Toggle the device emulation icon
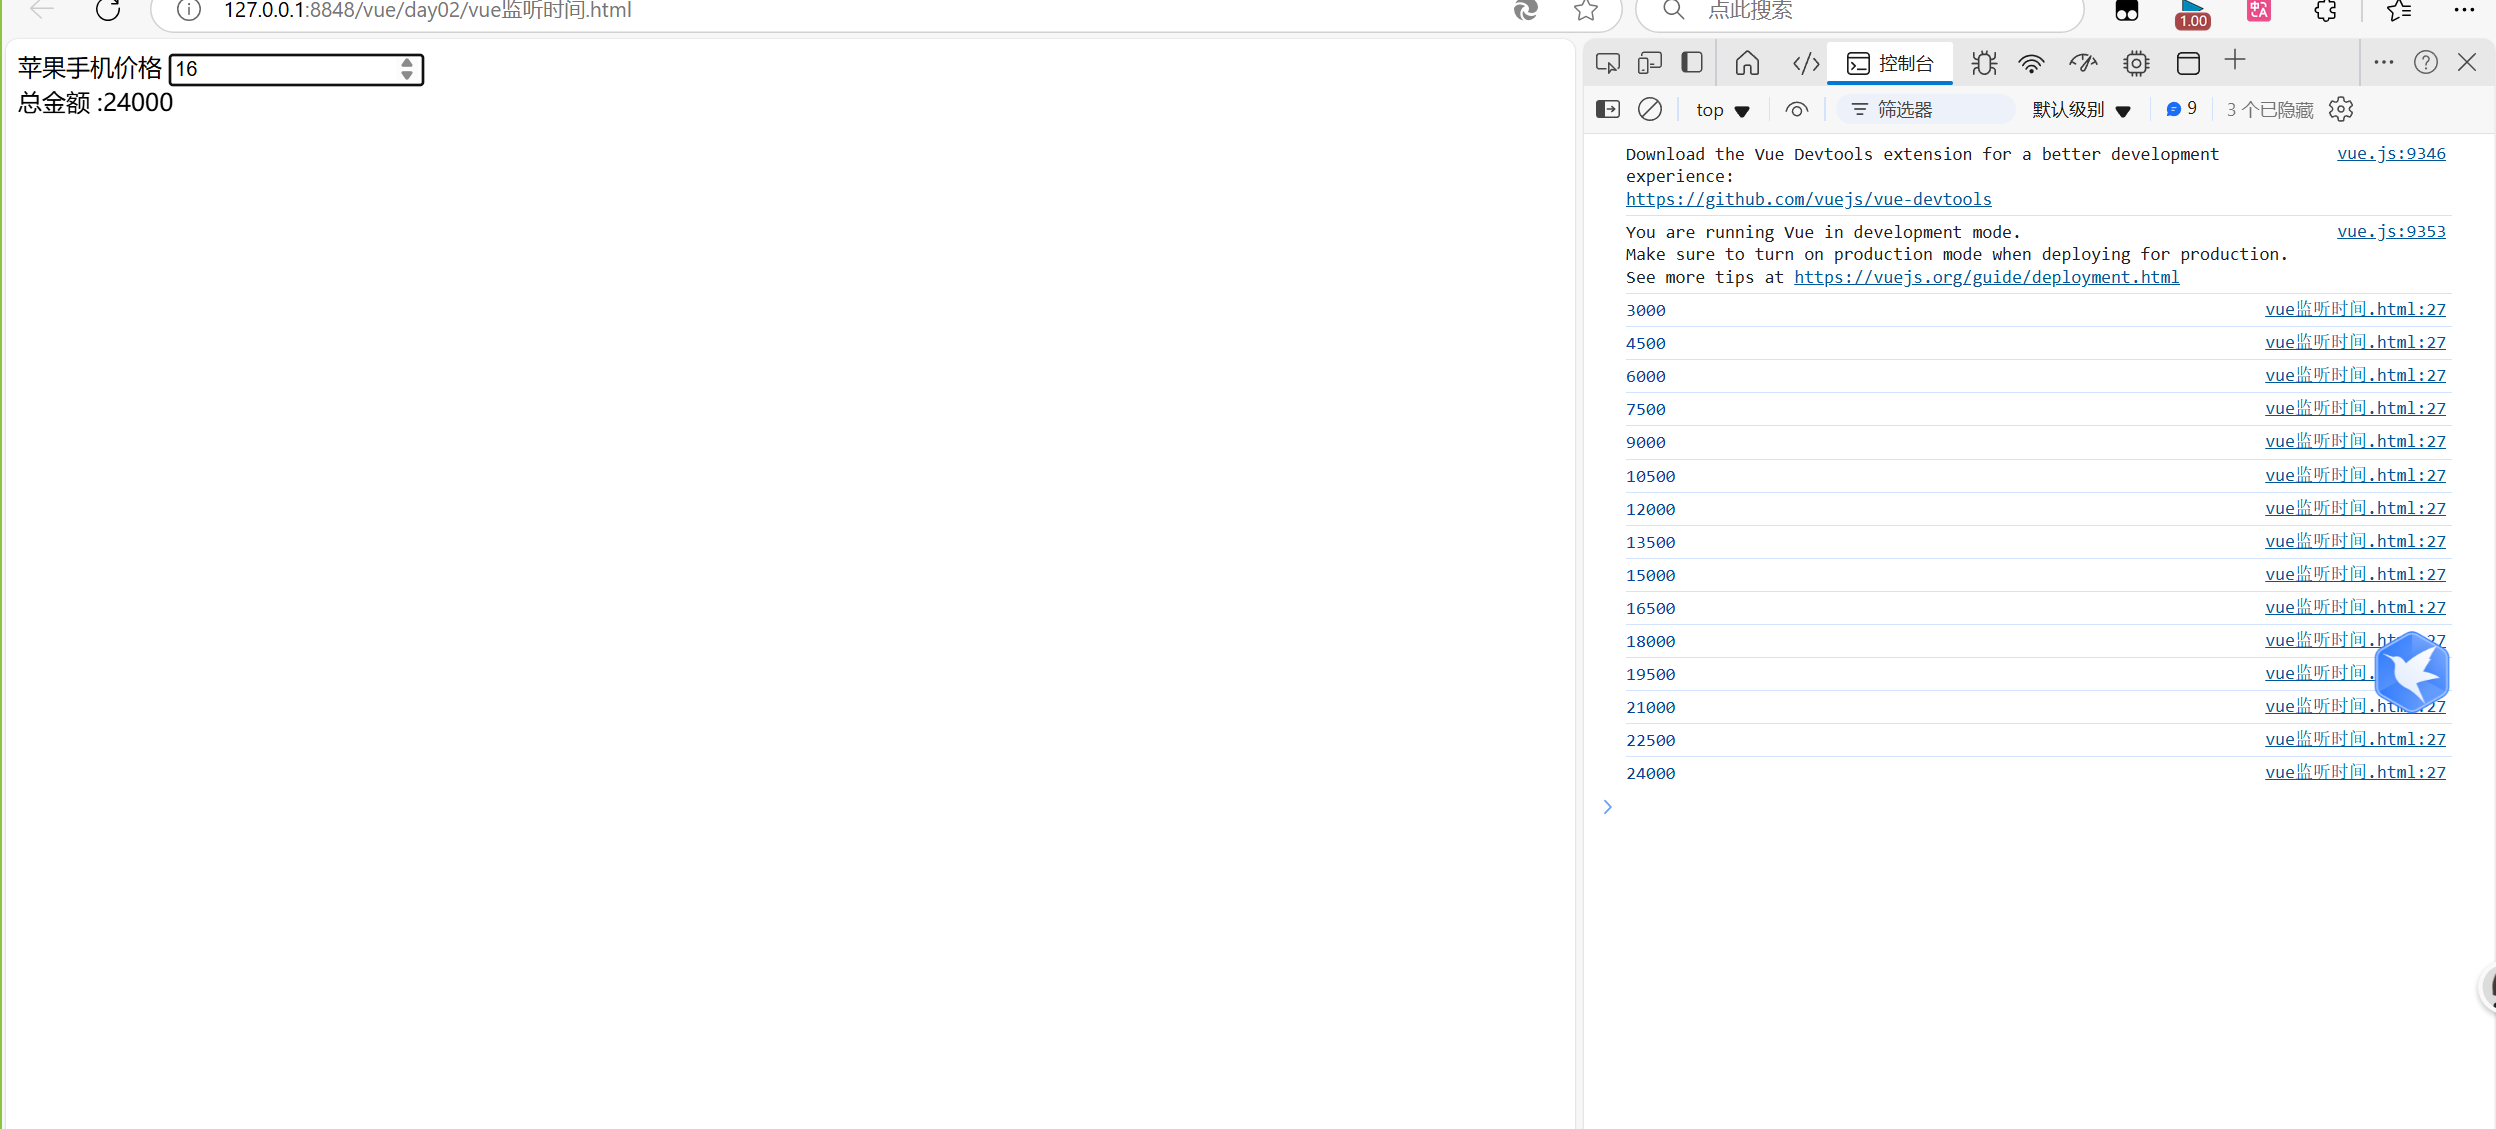Screen dimensions: 2496x1129 [x=1650, y=64]
